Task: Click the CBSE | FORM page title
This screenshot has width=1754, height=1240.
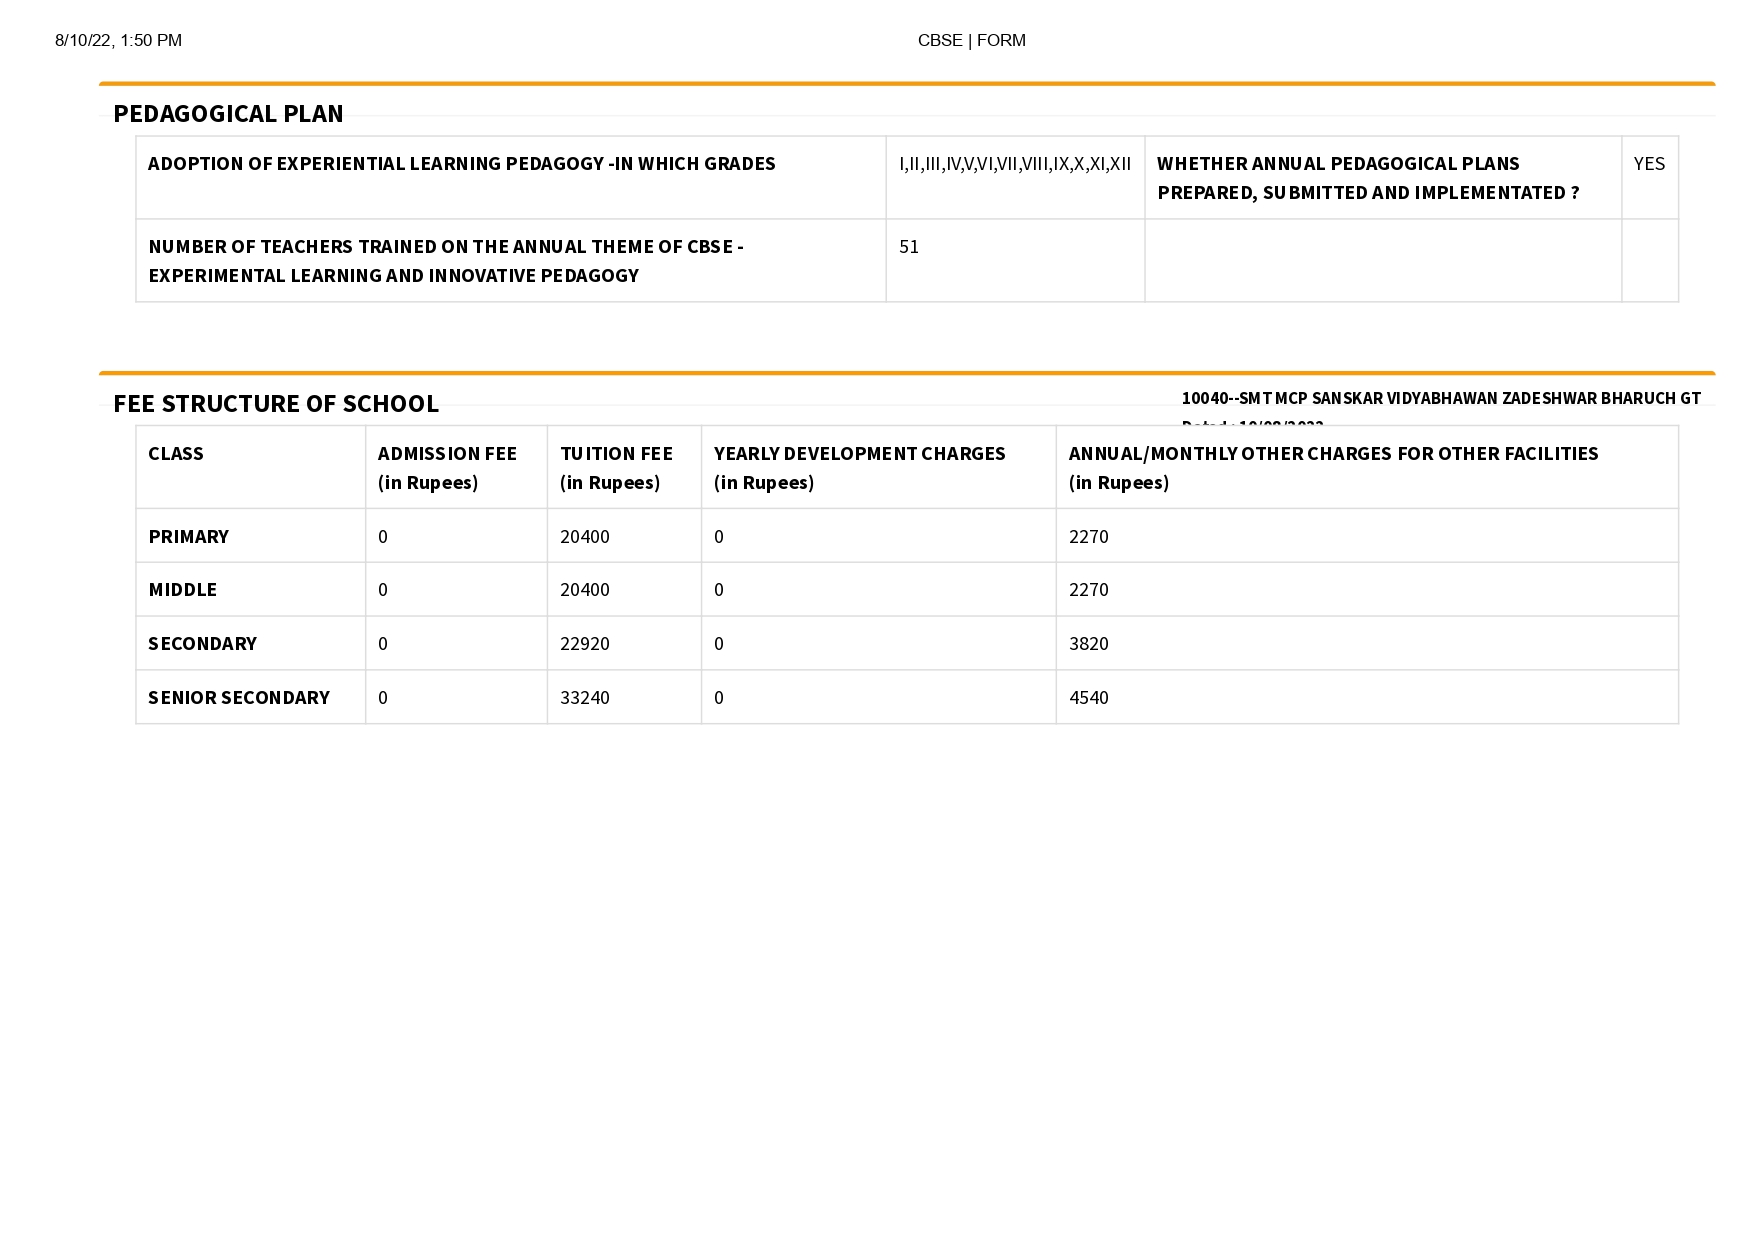Action: point(971,41)
